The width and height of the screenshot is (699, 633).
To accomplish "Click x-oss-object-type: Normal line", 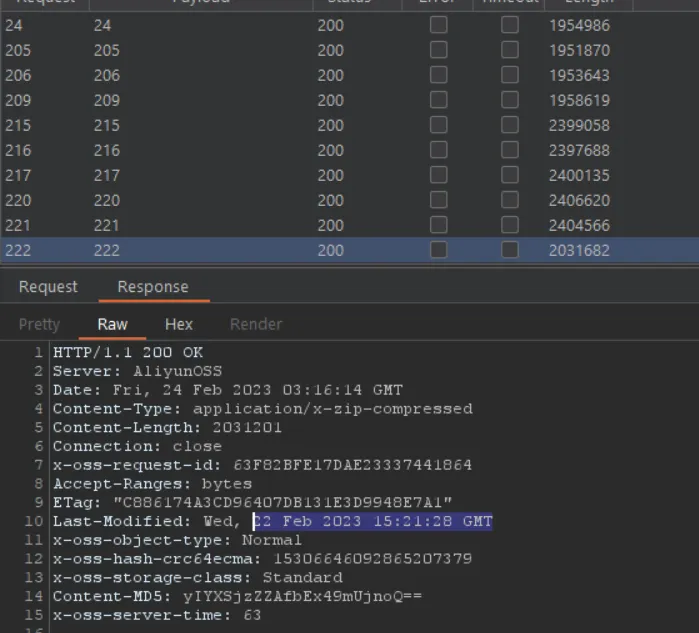I will (x=177, y=540).
